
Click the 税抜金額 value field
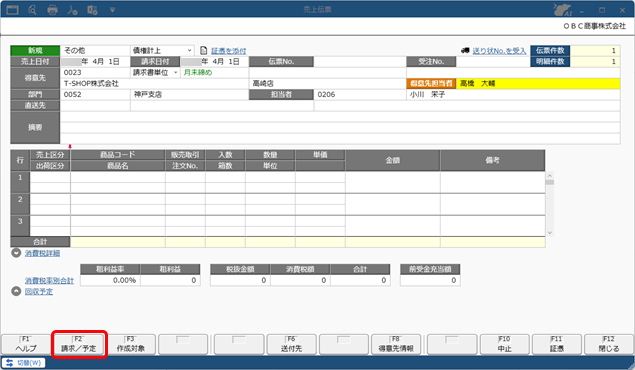(240, 281)
